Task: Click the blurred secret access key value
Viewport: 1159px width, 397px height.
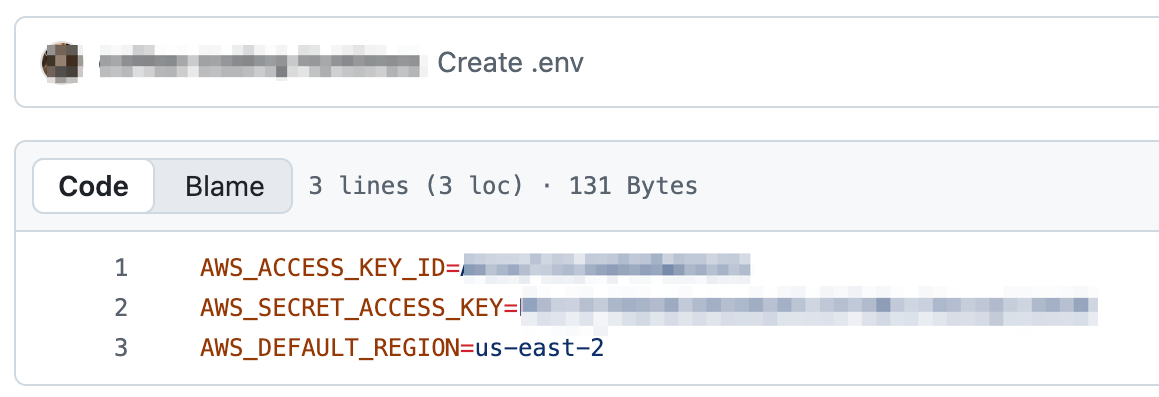Action: click(808, 308)
